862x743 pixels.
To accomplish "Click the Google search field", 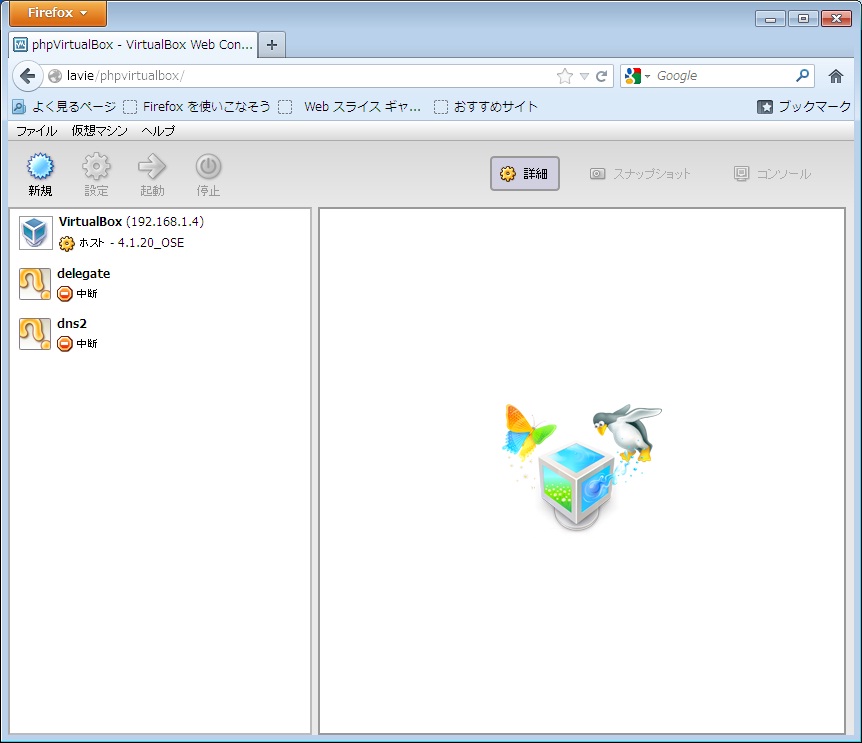I will tap(723, 76).
